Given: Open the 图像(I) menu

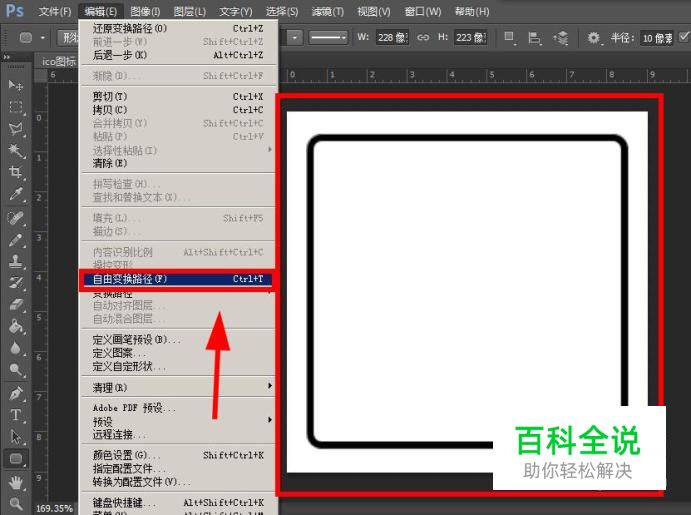Looking at the screenshot, I should click(145, 11).
